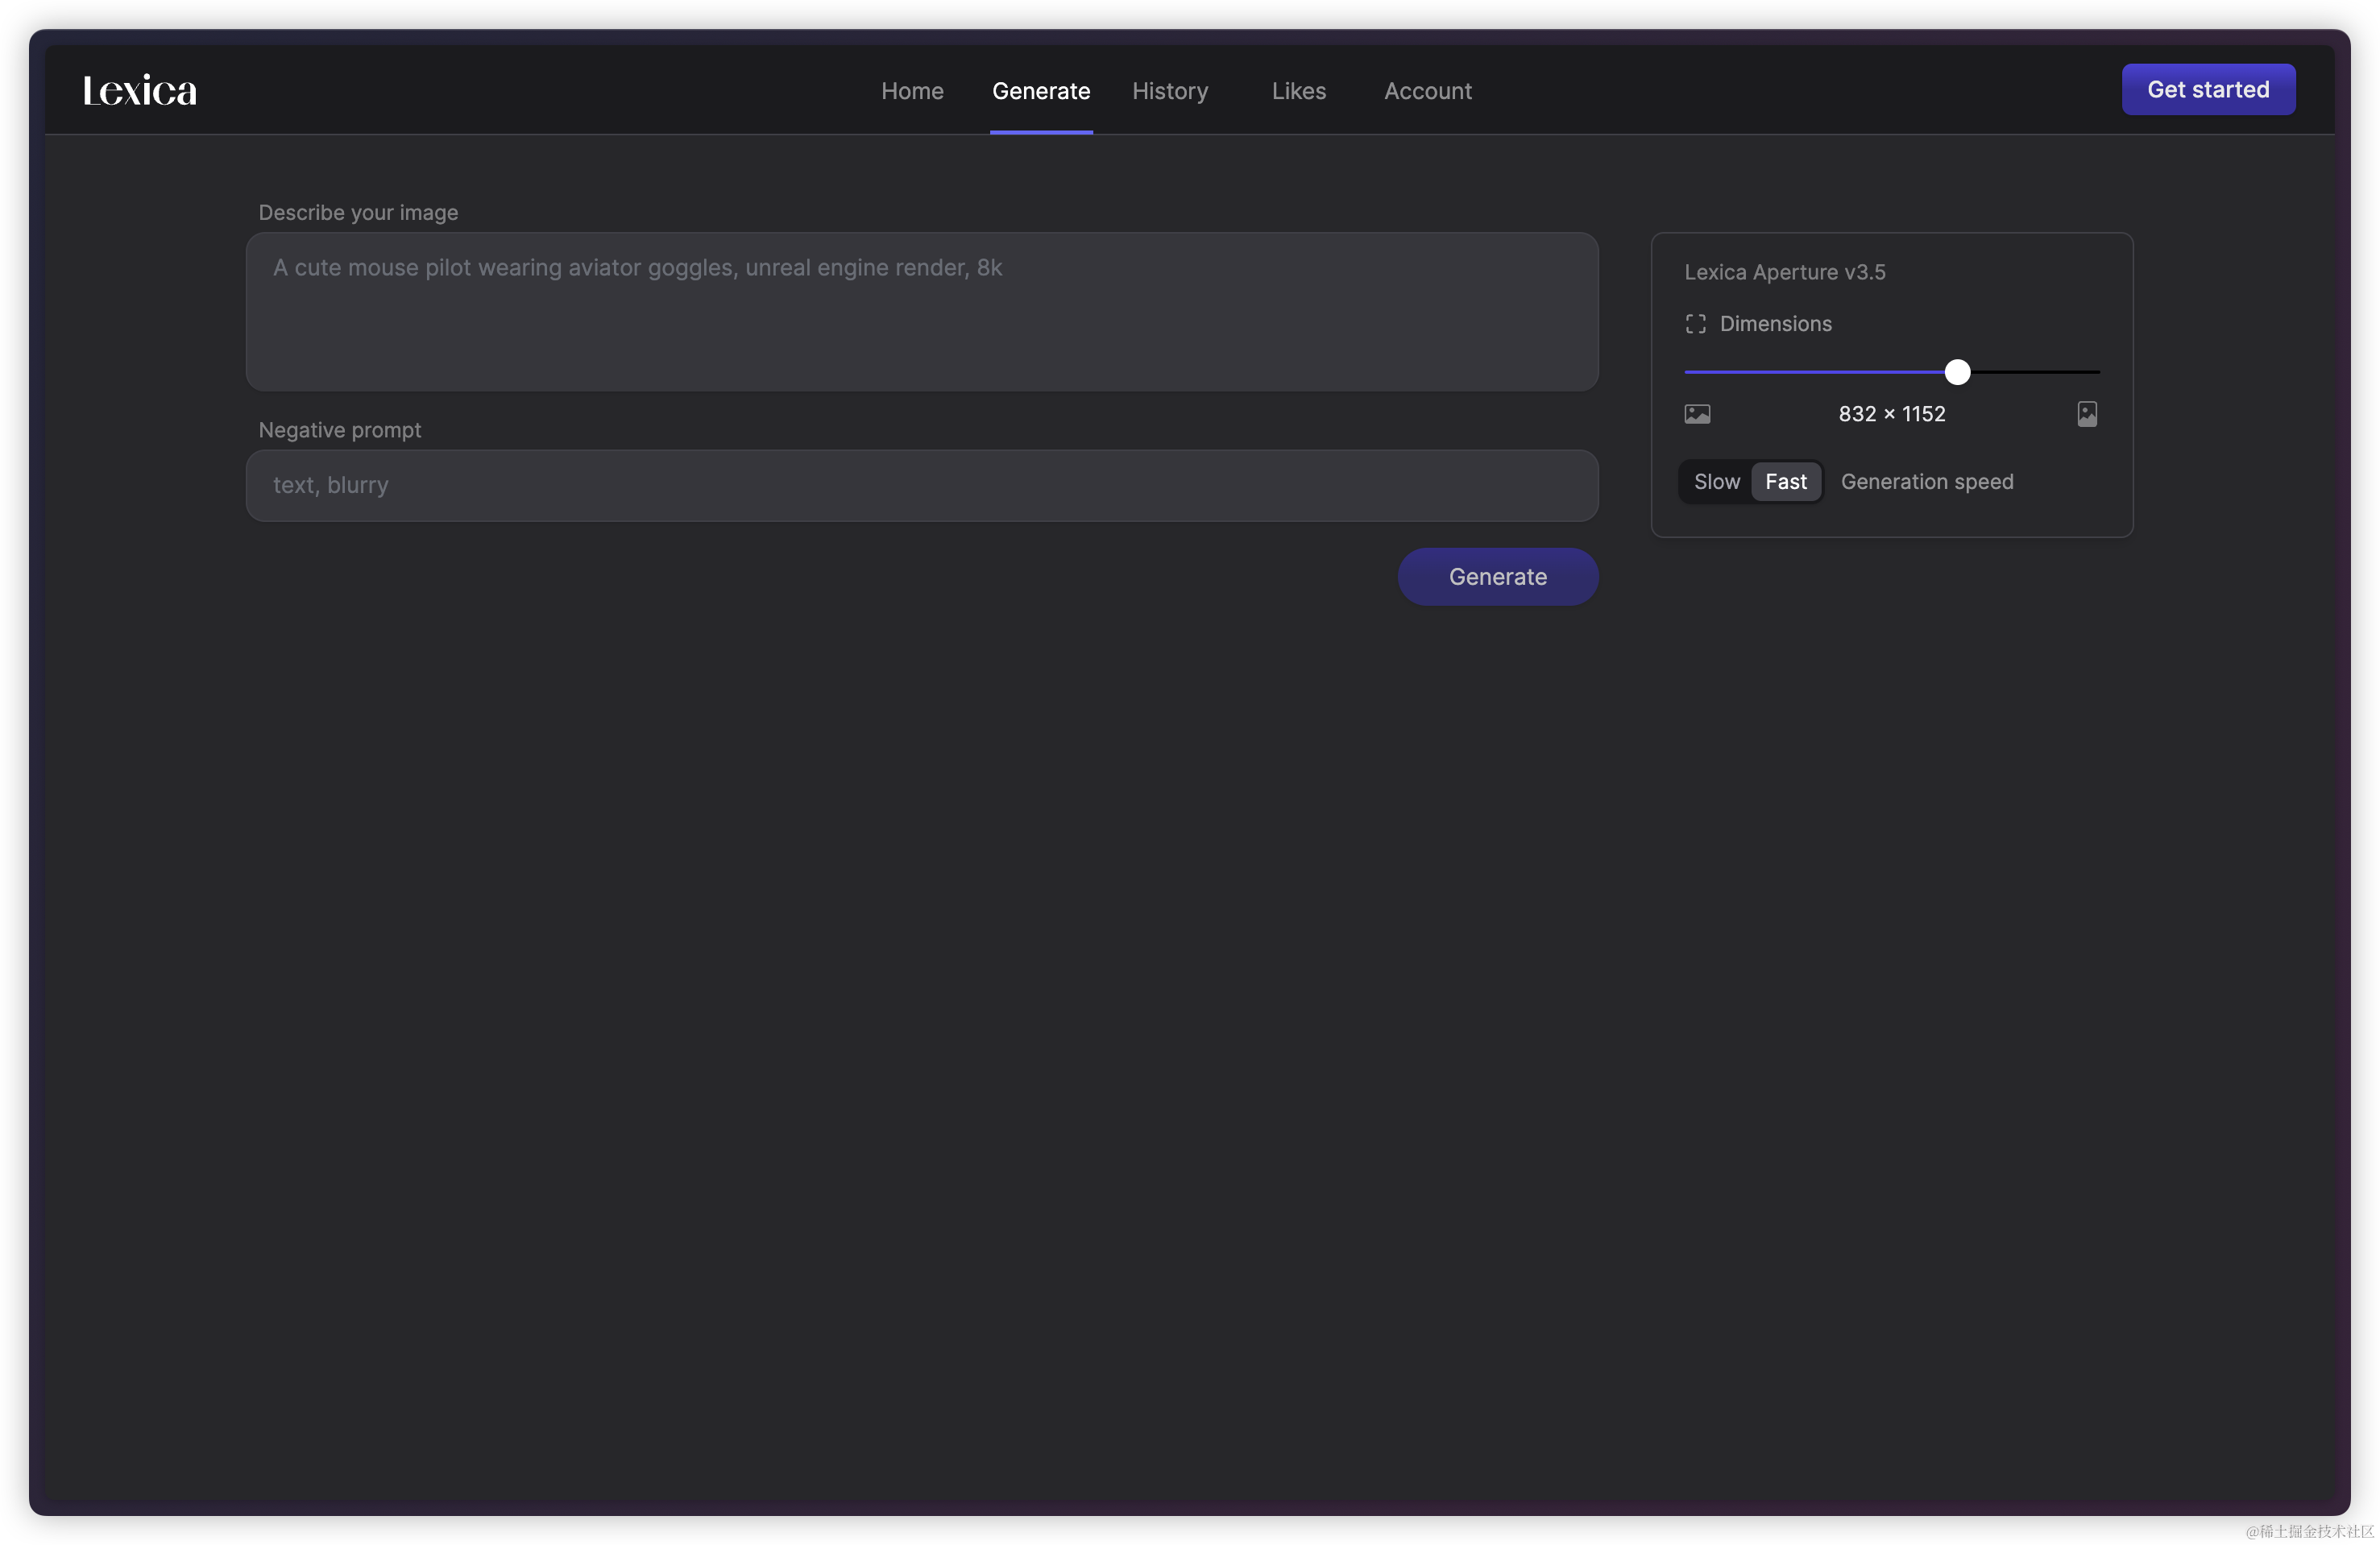Click the Lexica logo
Viewport: 2380px width, 1545px height.
pos(139,91)
